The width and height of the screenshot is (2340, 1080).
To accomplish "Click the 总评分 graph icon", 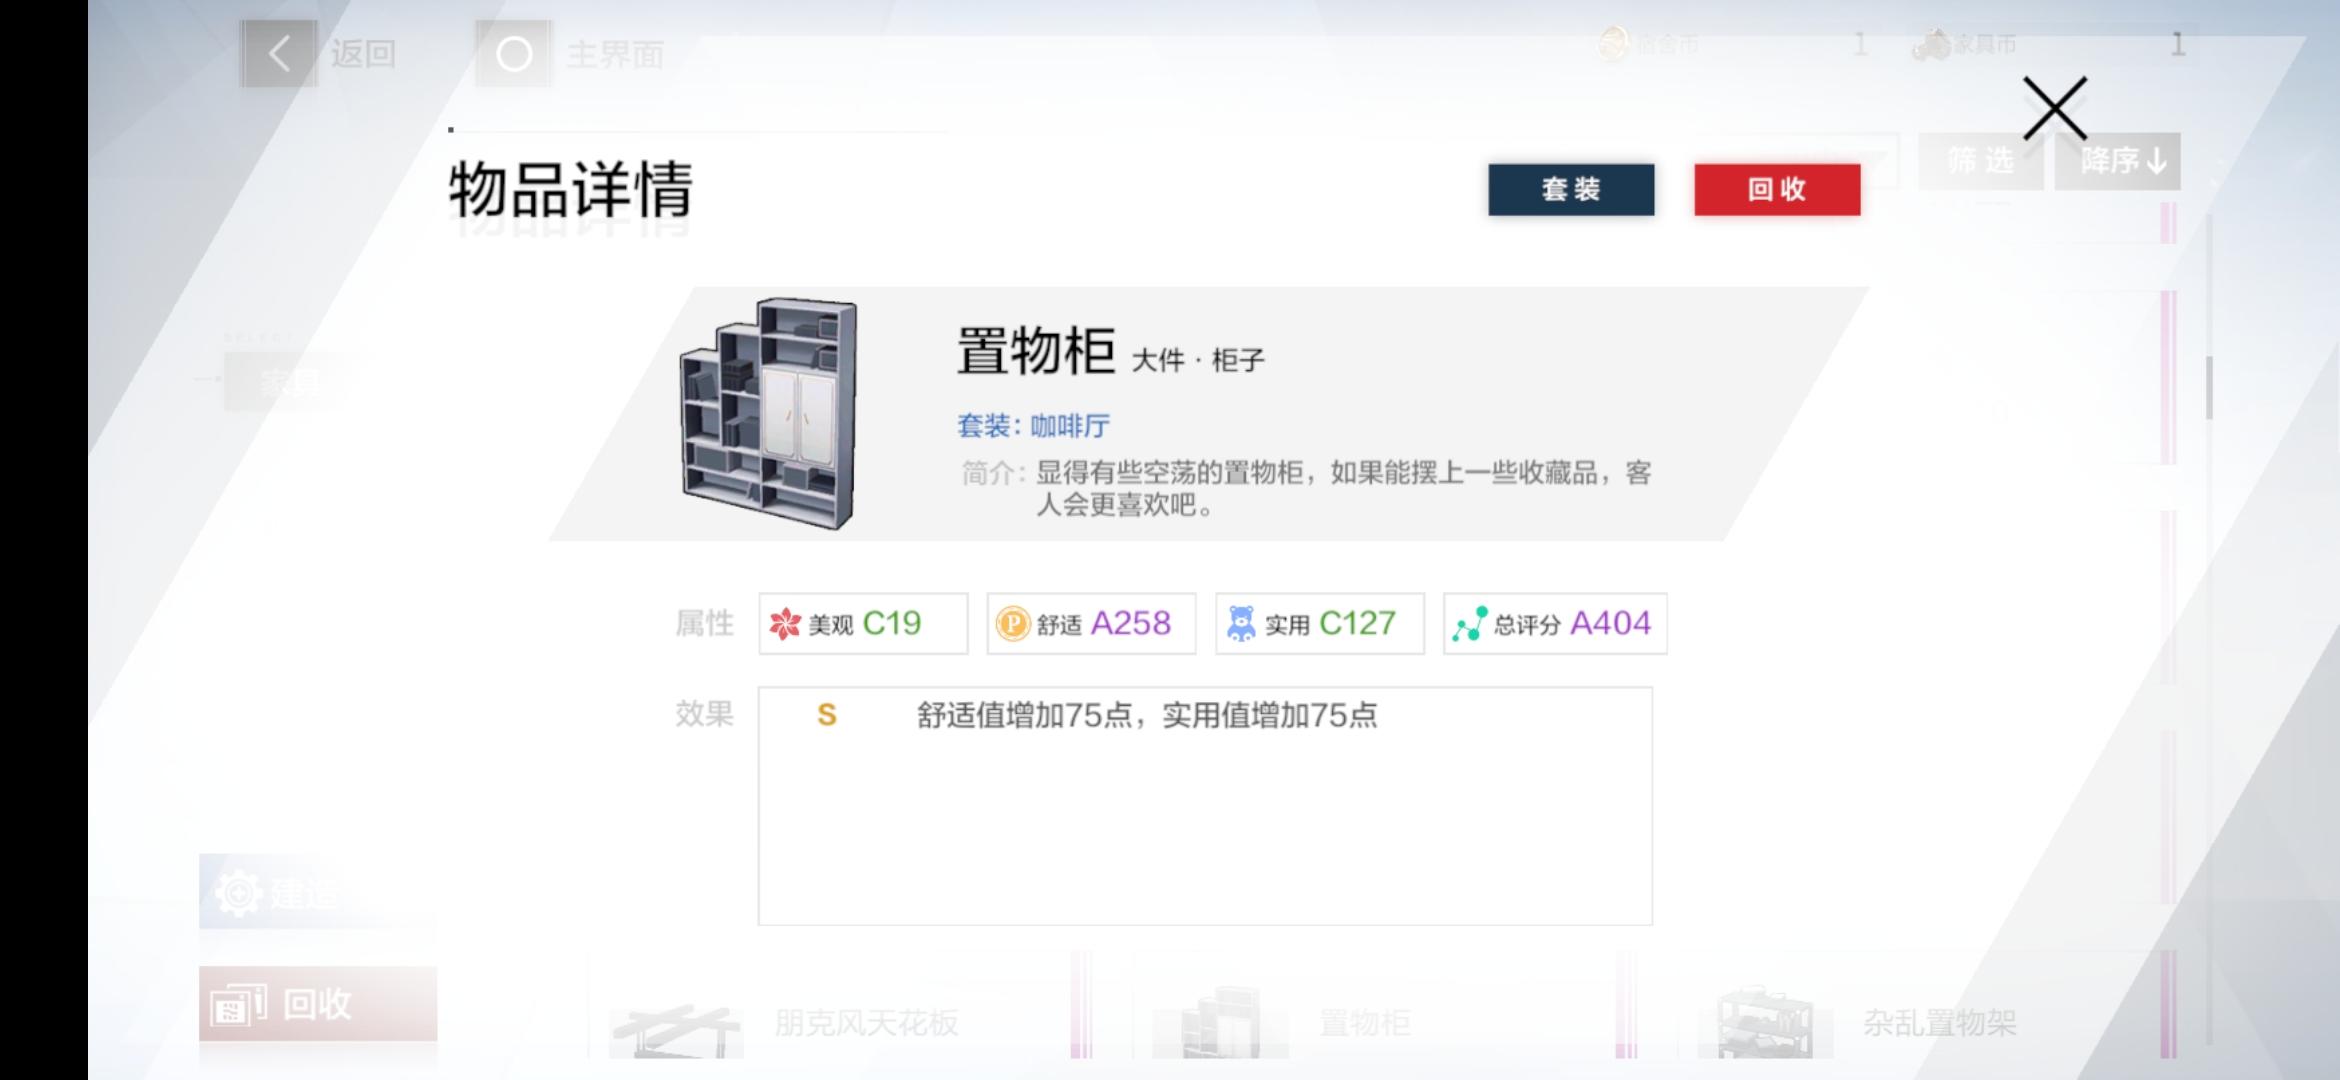I will [x=1470, y=624].
